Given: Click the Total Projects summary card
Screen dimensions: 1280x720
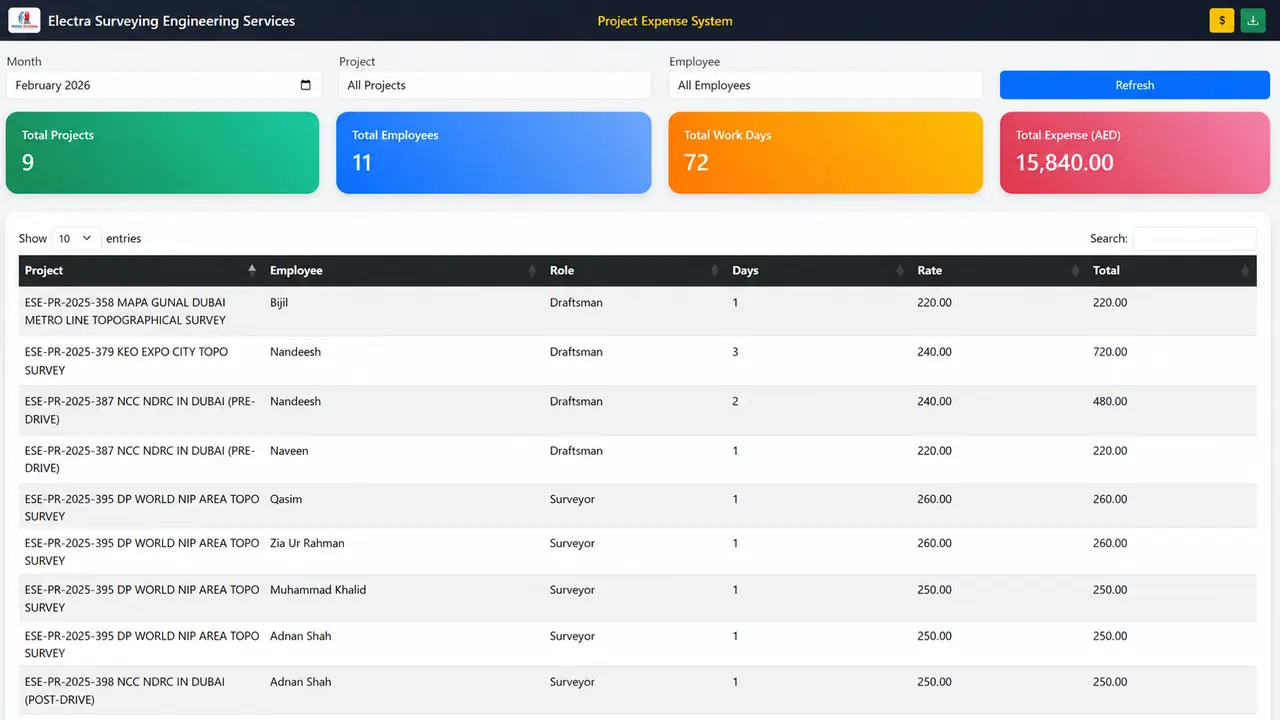Looking at the screenshot, I should click(x=163, y=152).
